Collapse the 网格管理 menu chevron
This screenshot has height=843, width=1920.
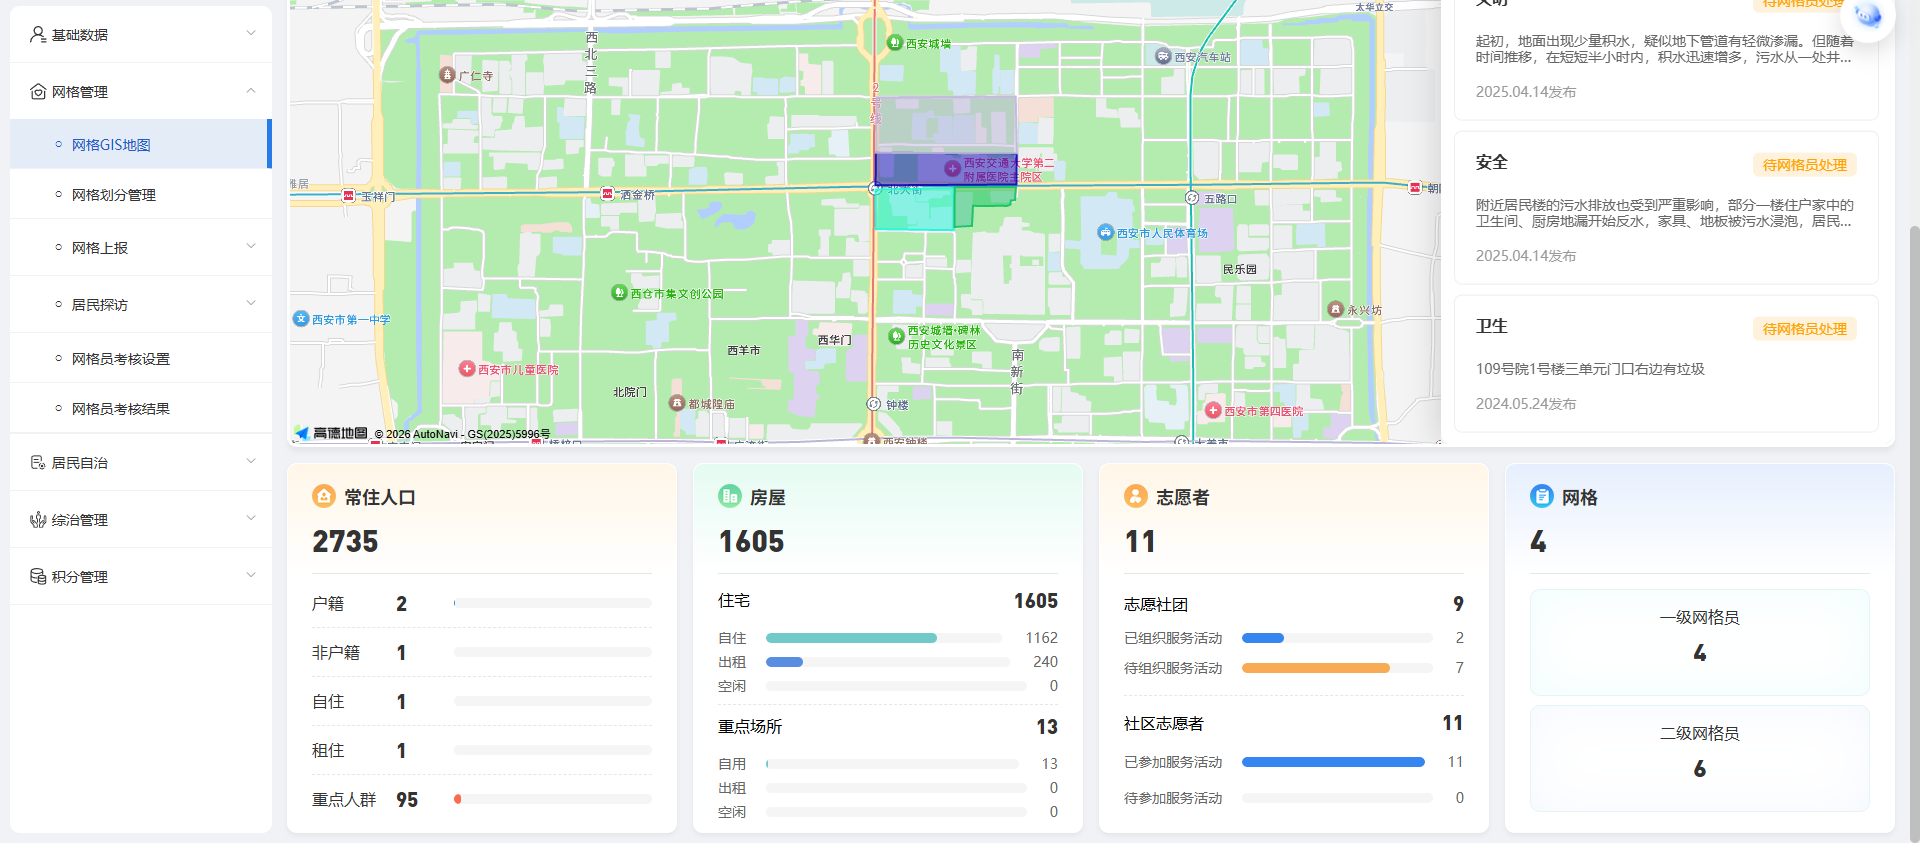[x=251, y=90]
